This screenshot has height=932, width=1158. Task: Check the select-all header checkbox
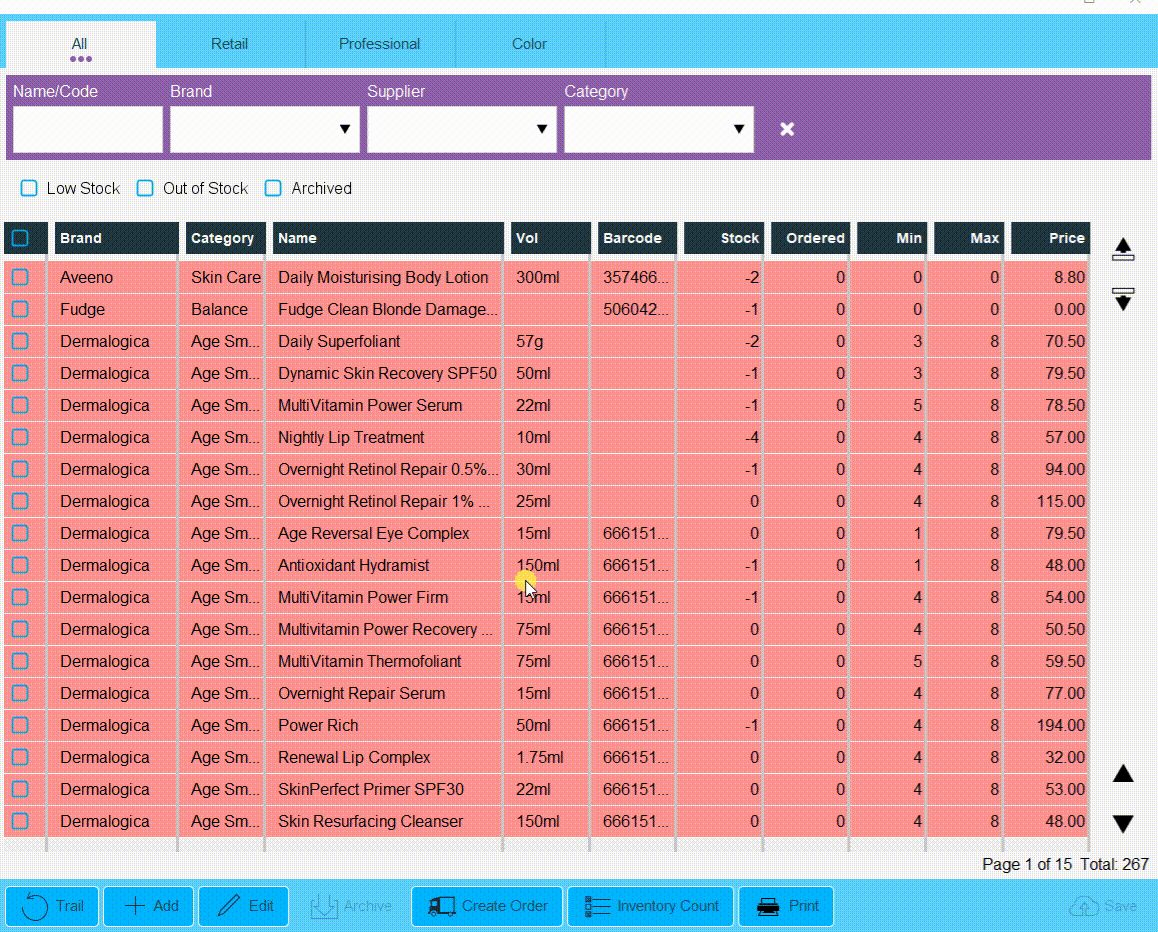click(20, 238)
